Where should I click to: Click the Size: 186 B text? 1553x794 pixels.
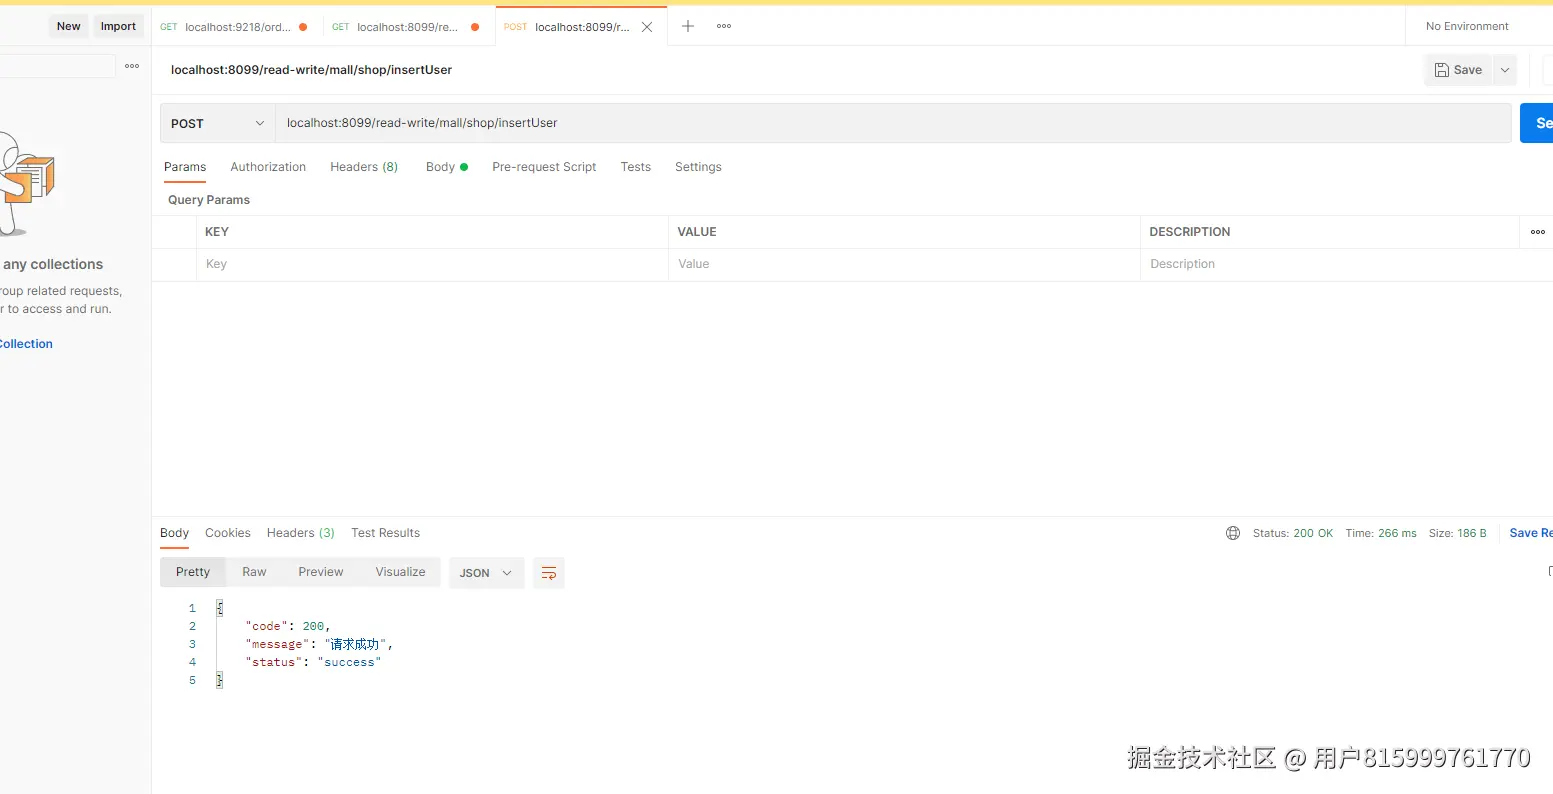(1458, 533)
